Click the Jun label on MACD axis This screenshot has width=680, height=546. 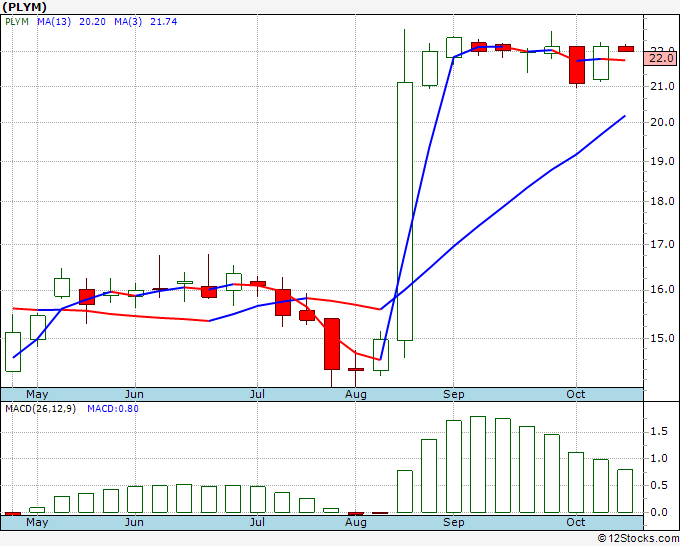[134, 523]
